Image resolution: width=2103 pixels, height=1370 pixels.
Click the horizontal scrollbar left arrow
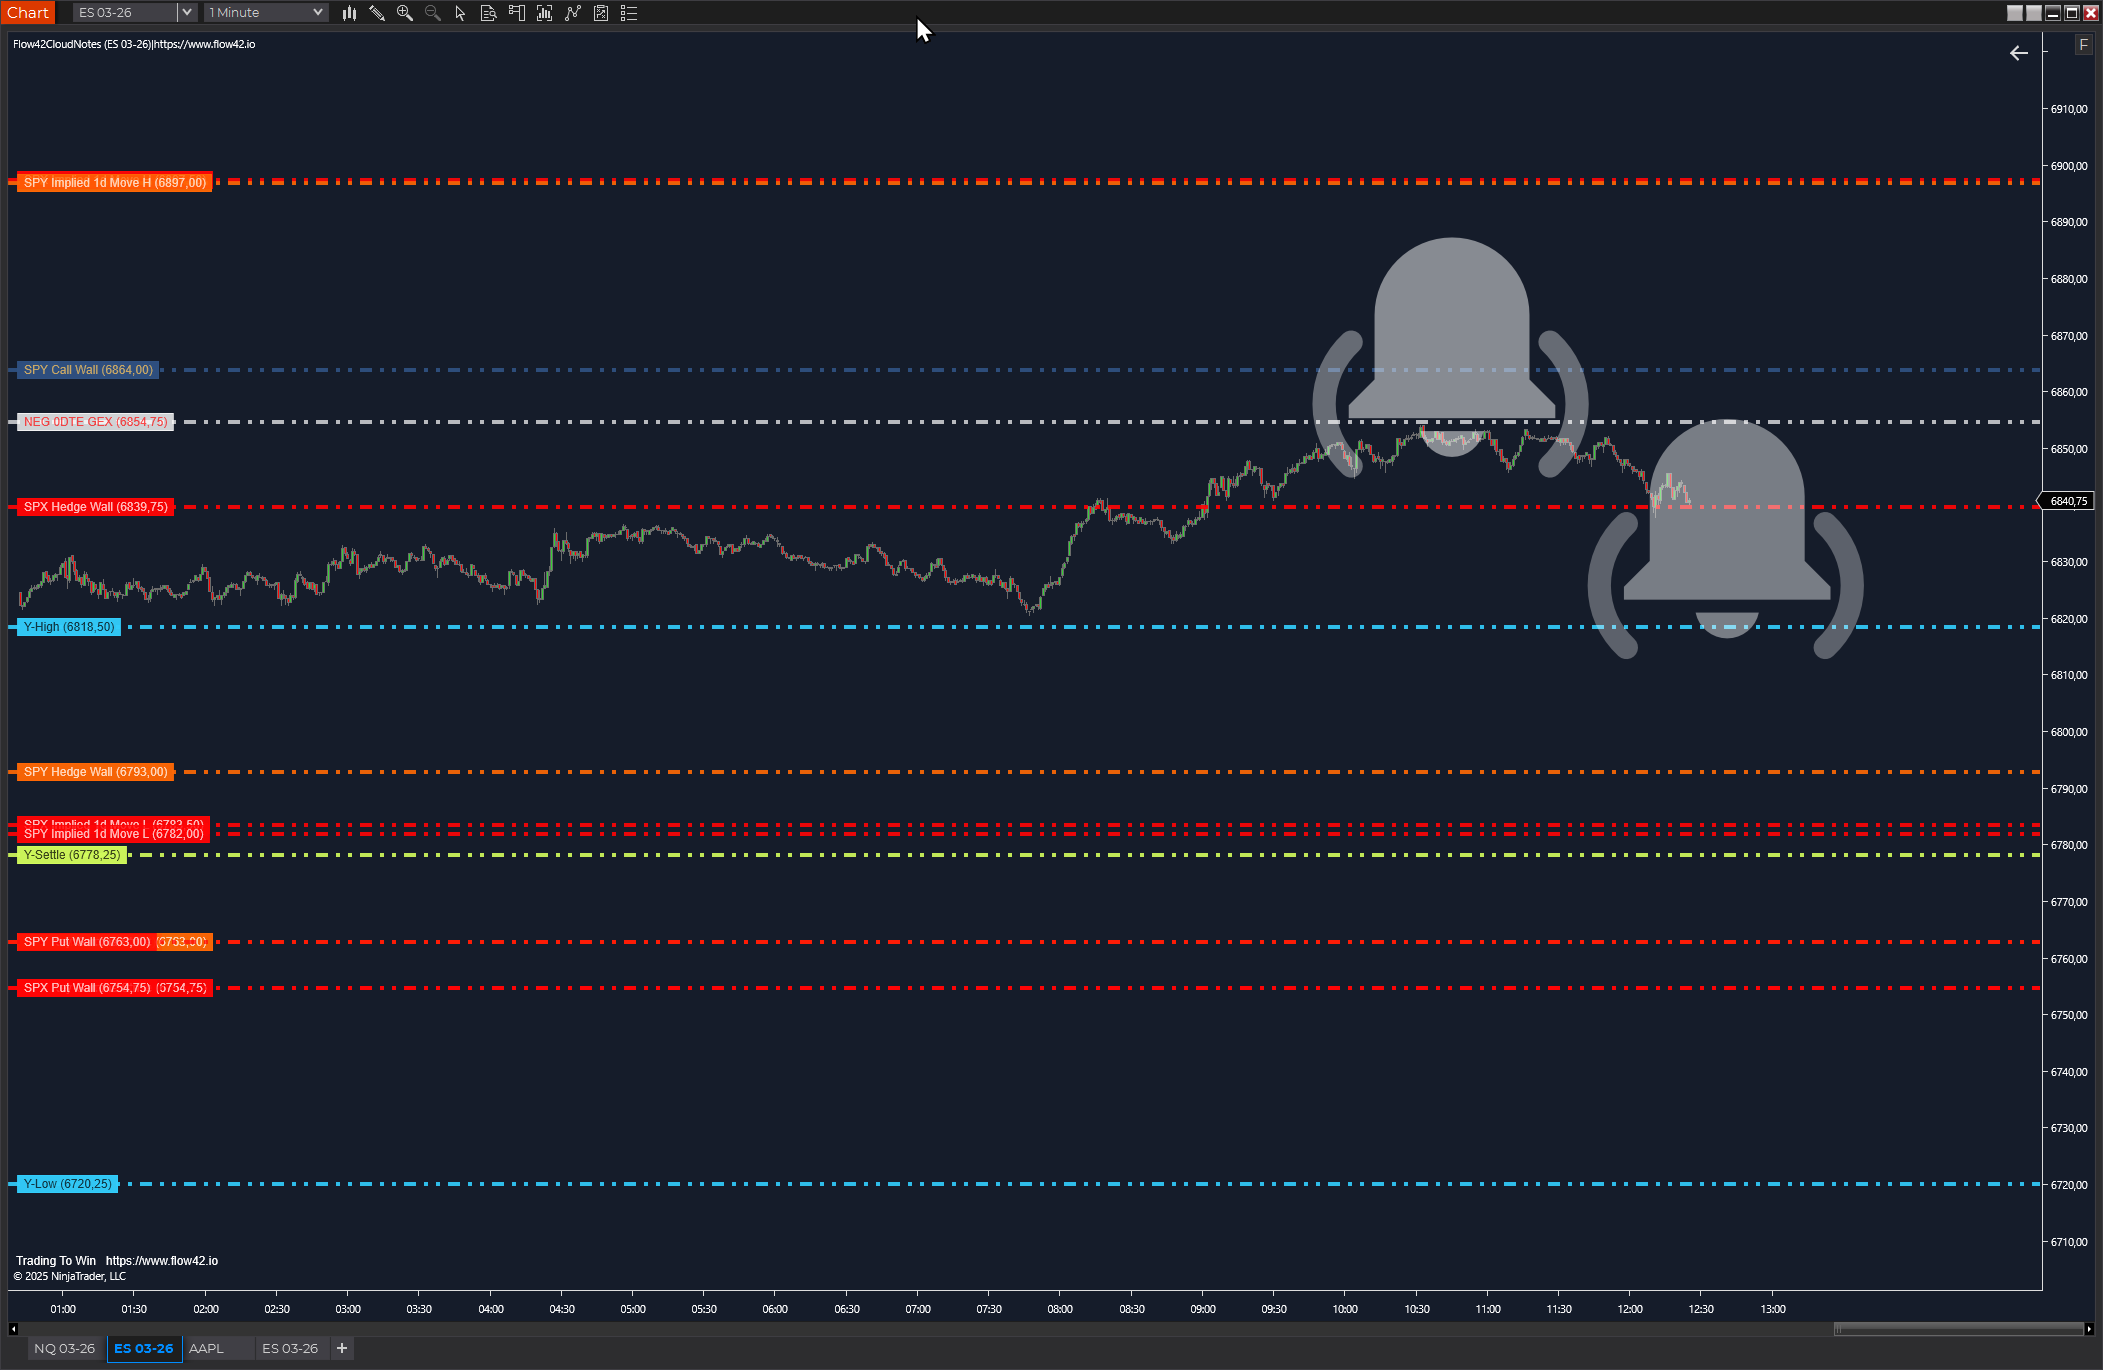(x=13, y=1329)
